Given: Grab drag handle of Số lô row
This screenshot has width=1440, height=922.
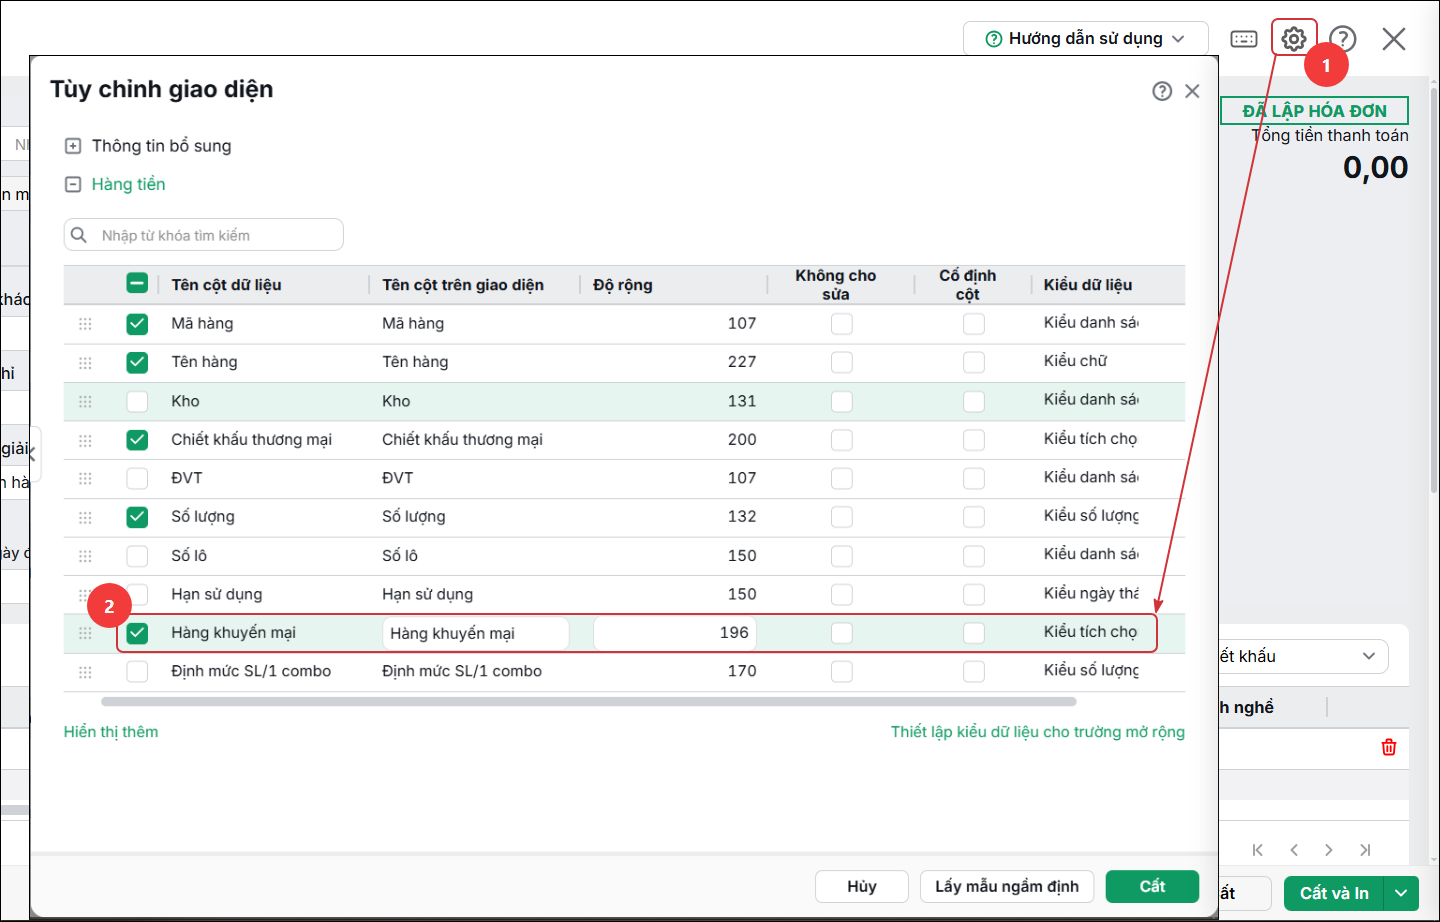Looking at the screenshot, I should pyautogui.click(x=85, y=556).
